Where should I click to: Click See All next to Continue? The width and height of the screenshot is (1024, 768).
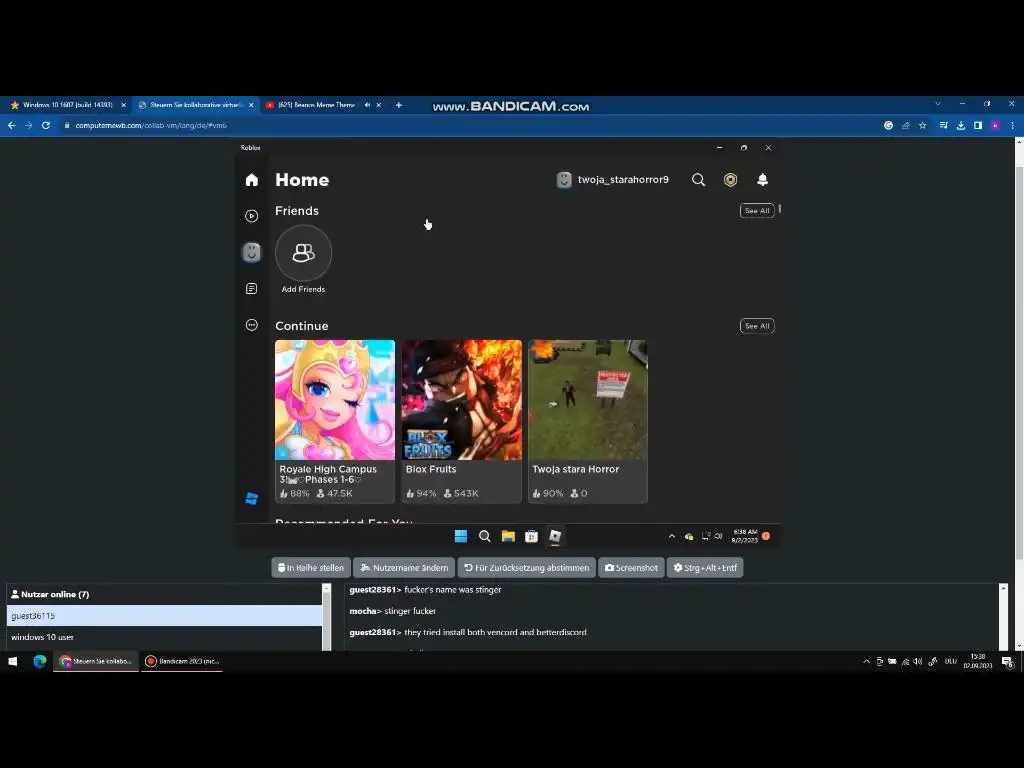pos(757,326)
